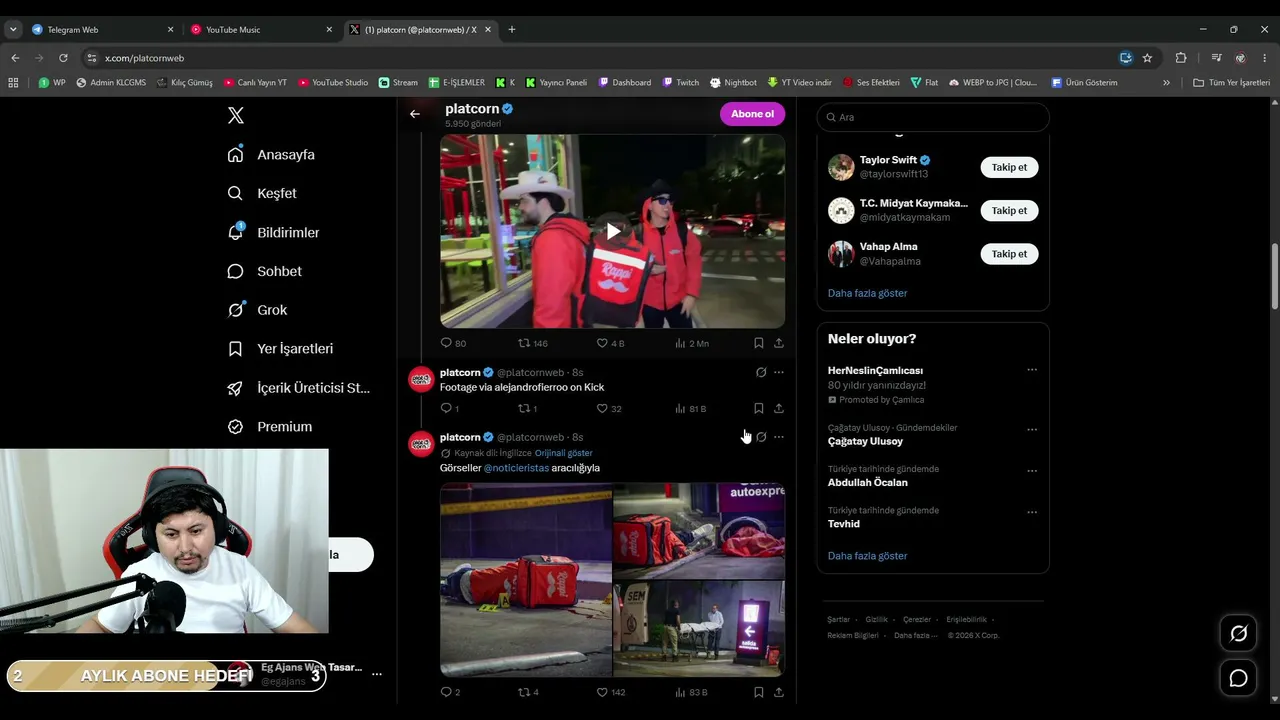Open Grok actions on the Footage post
Viewport: 1280px width, 720px height.
pyautogui.click(x=761, y=372)
